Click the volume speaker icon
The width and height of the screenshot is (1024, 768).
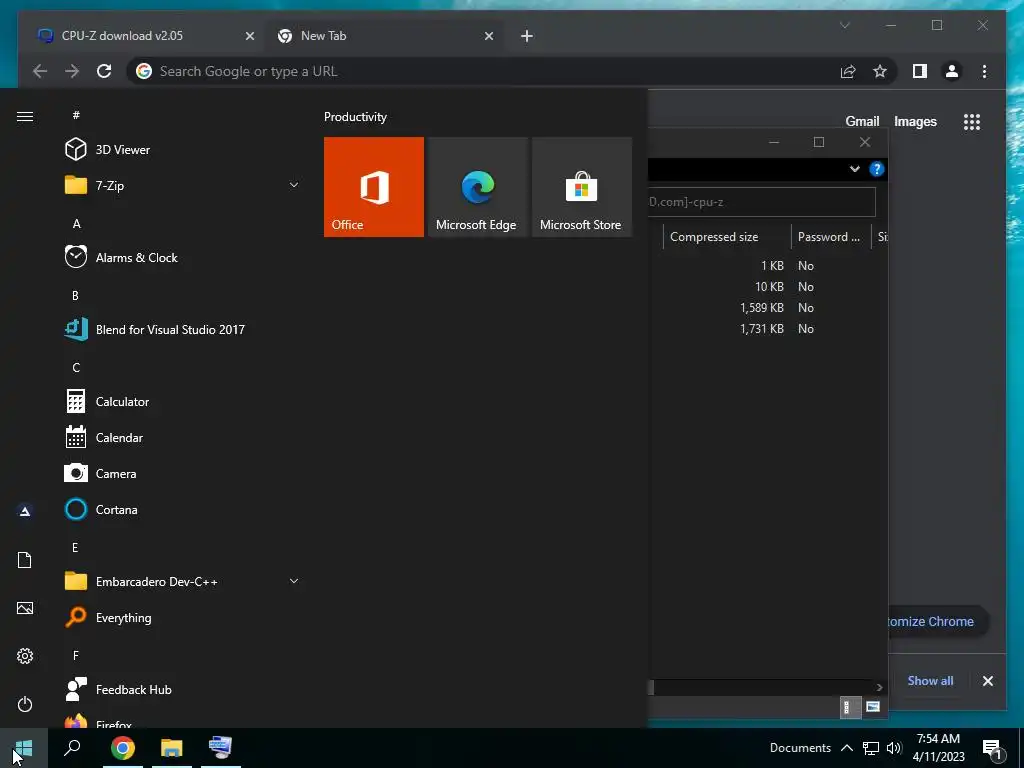coord(895,748)
